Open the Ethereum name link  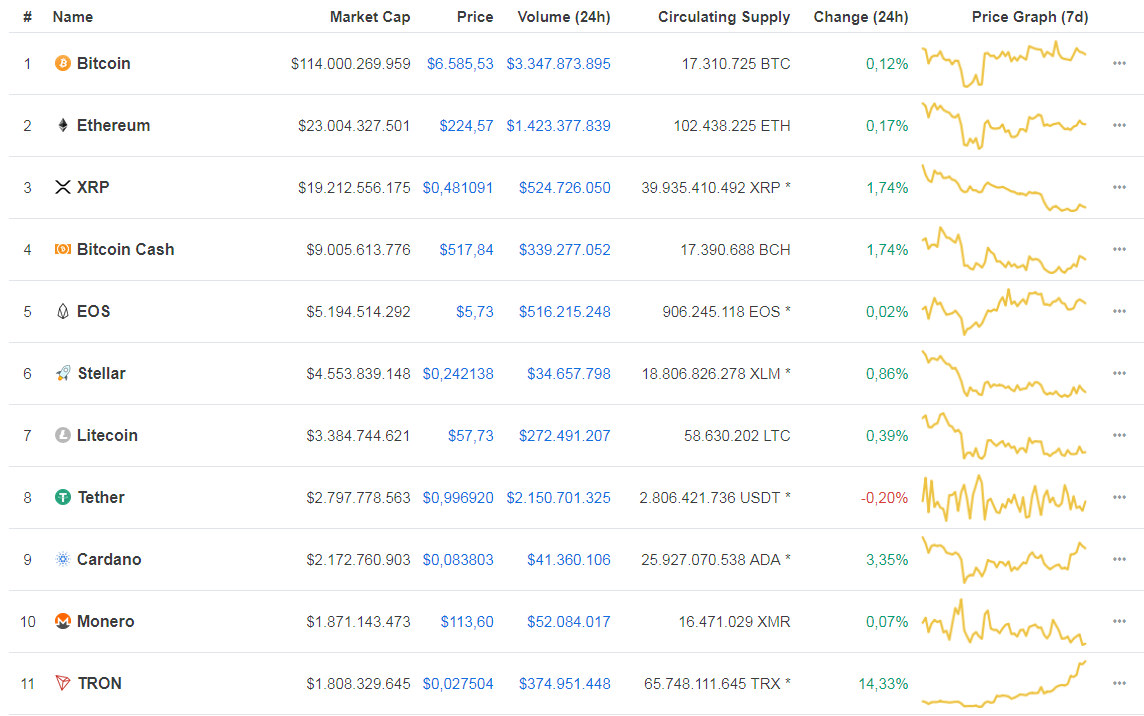(113, 126)
